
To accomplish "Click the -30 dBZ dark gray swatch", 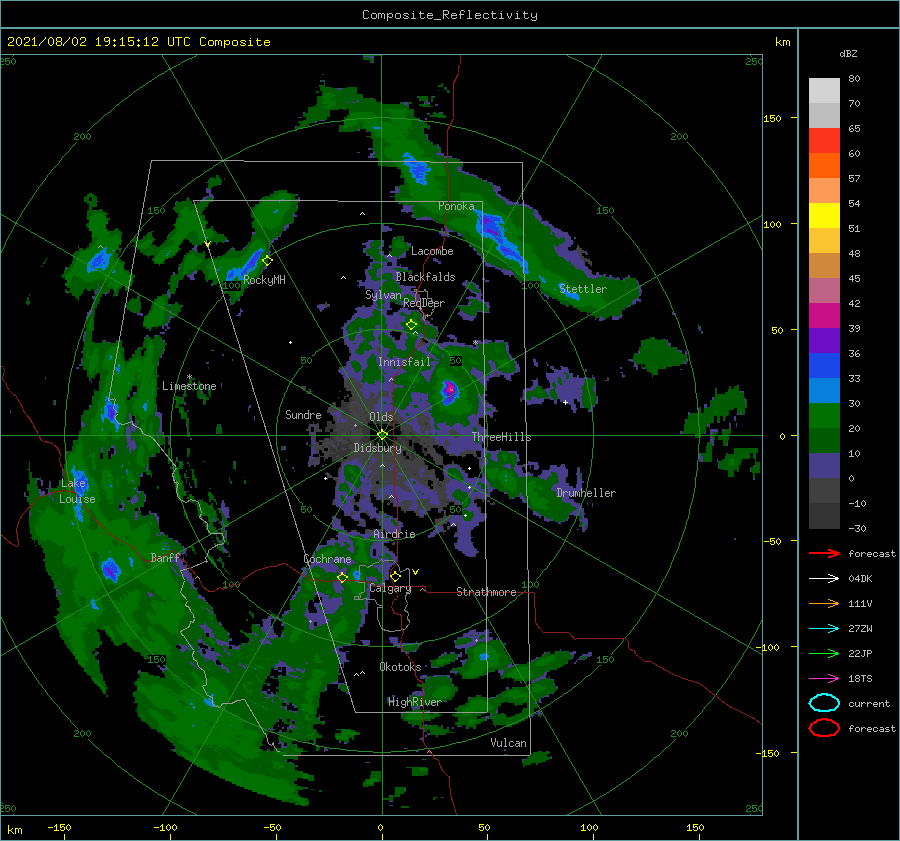I will click(x=824, y=516).
